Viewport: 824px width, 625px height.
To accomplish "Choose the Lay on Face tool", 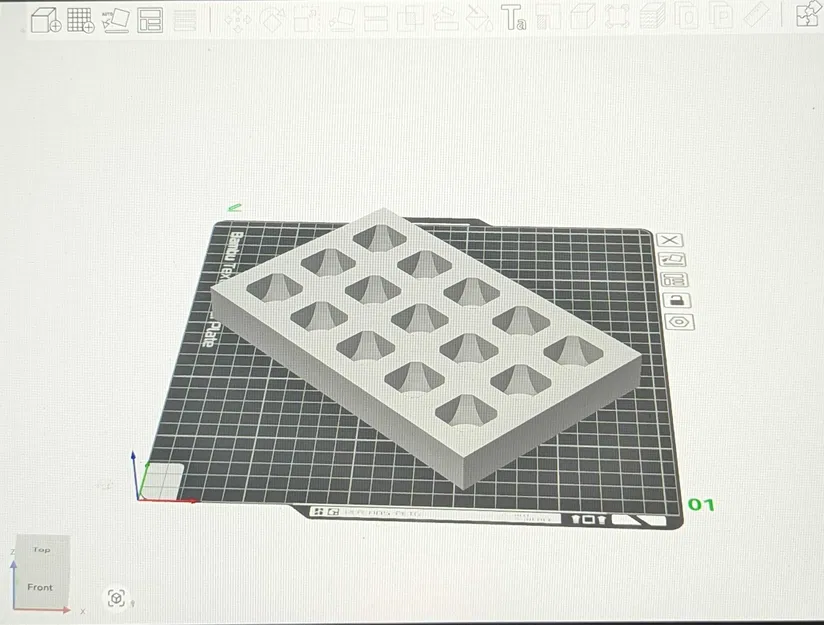I will (342, 19).
